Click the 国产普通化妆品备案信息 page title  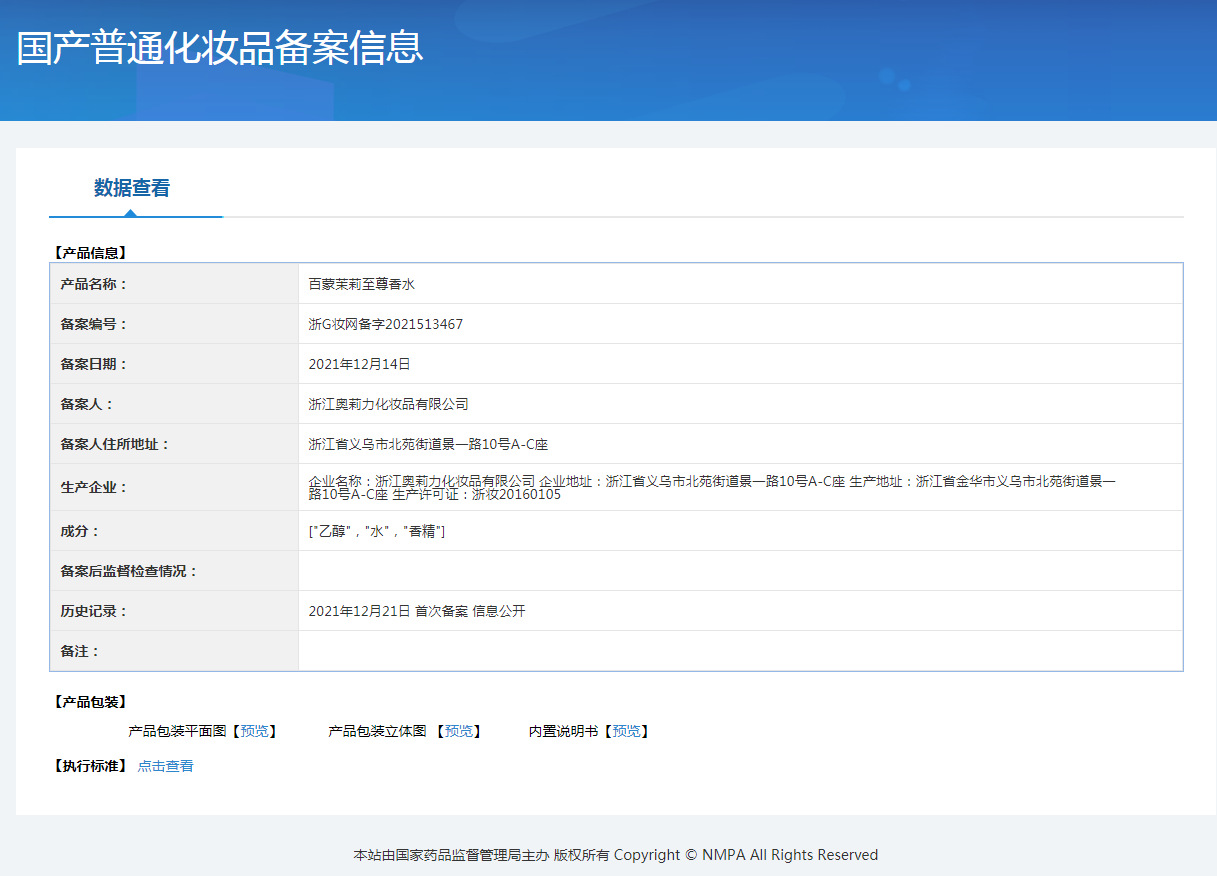click(x=220, y=48)
